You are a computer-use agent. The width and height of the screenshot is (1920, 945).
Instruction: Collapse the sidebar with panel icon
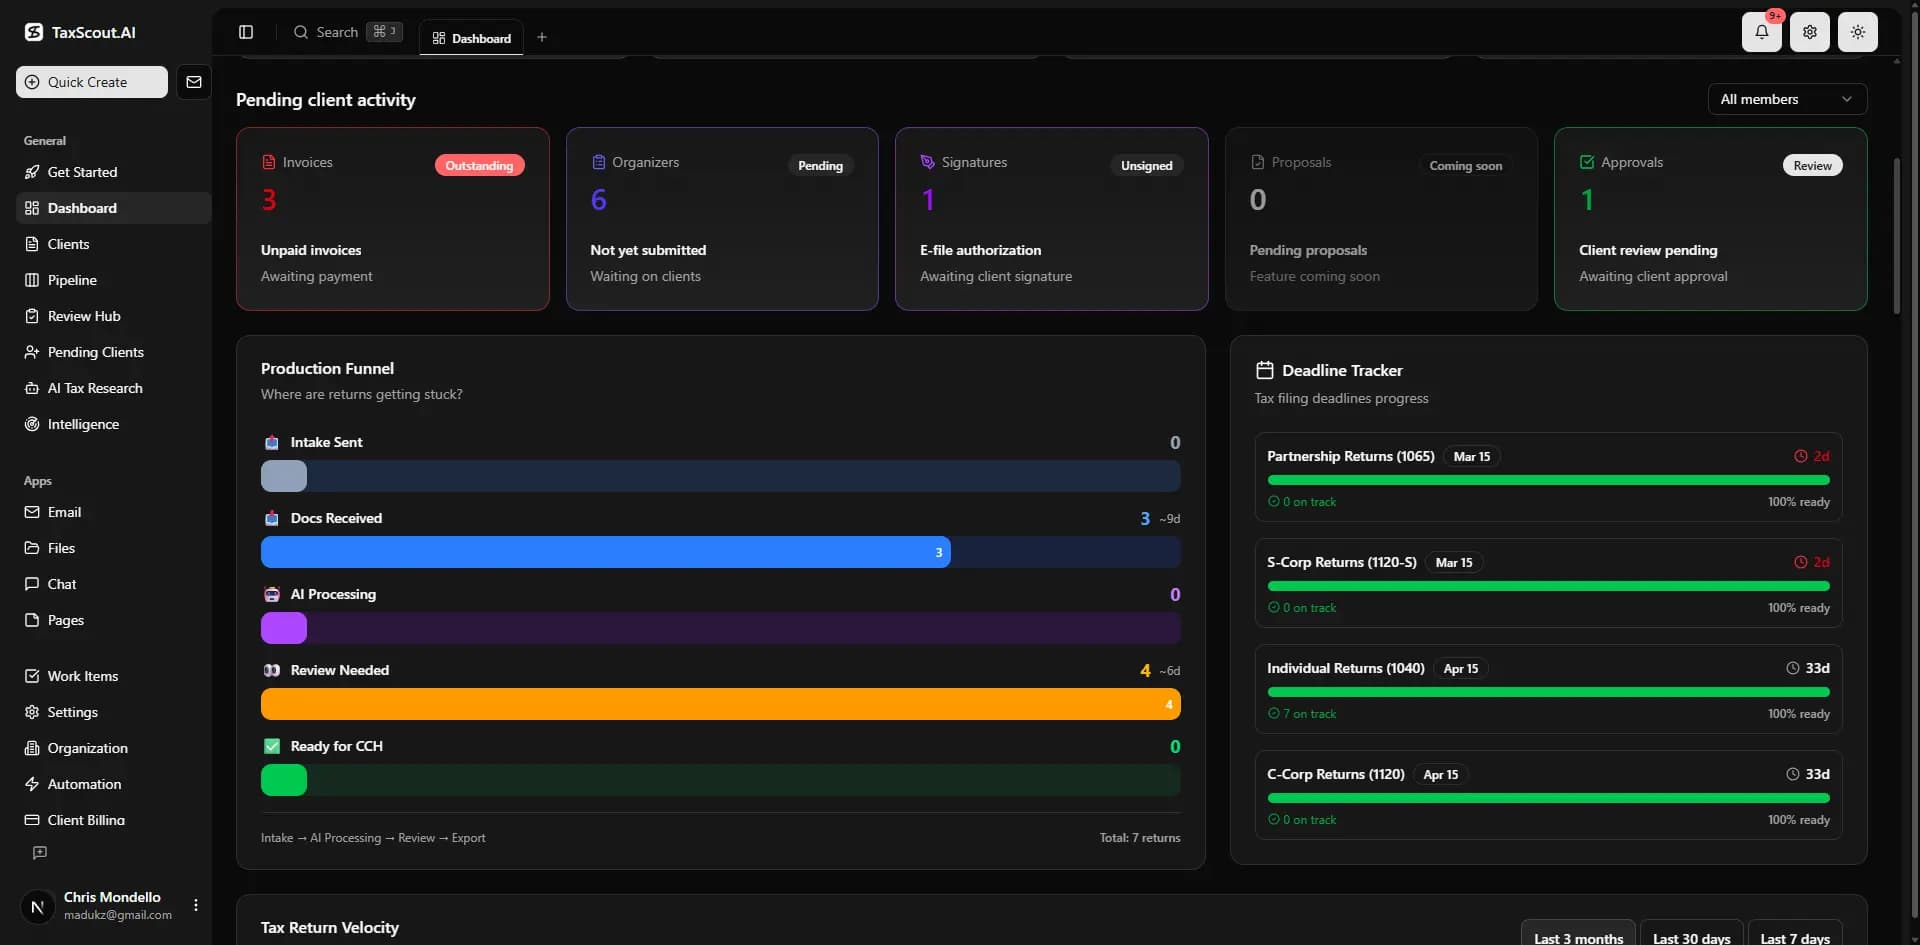(x=246, y=32)
